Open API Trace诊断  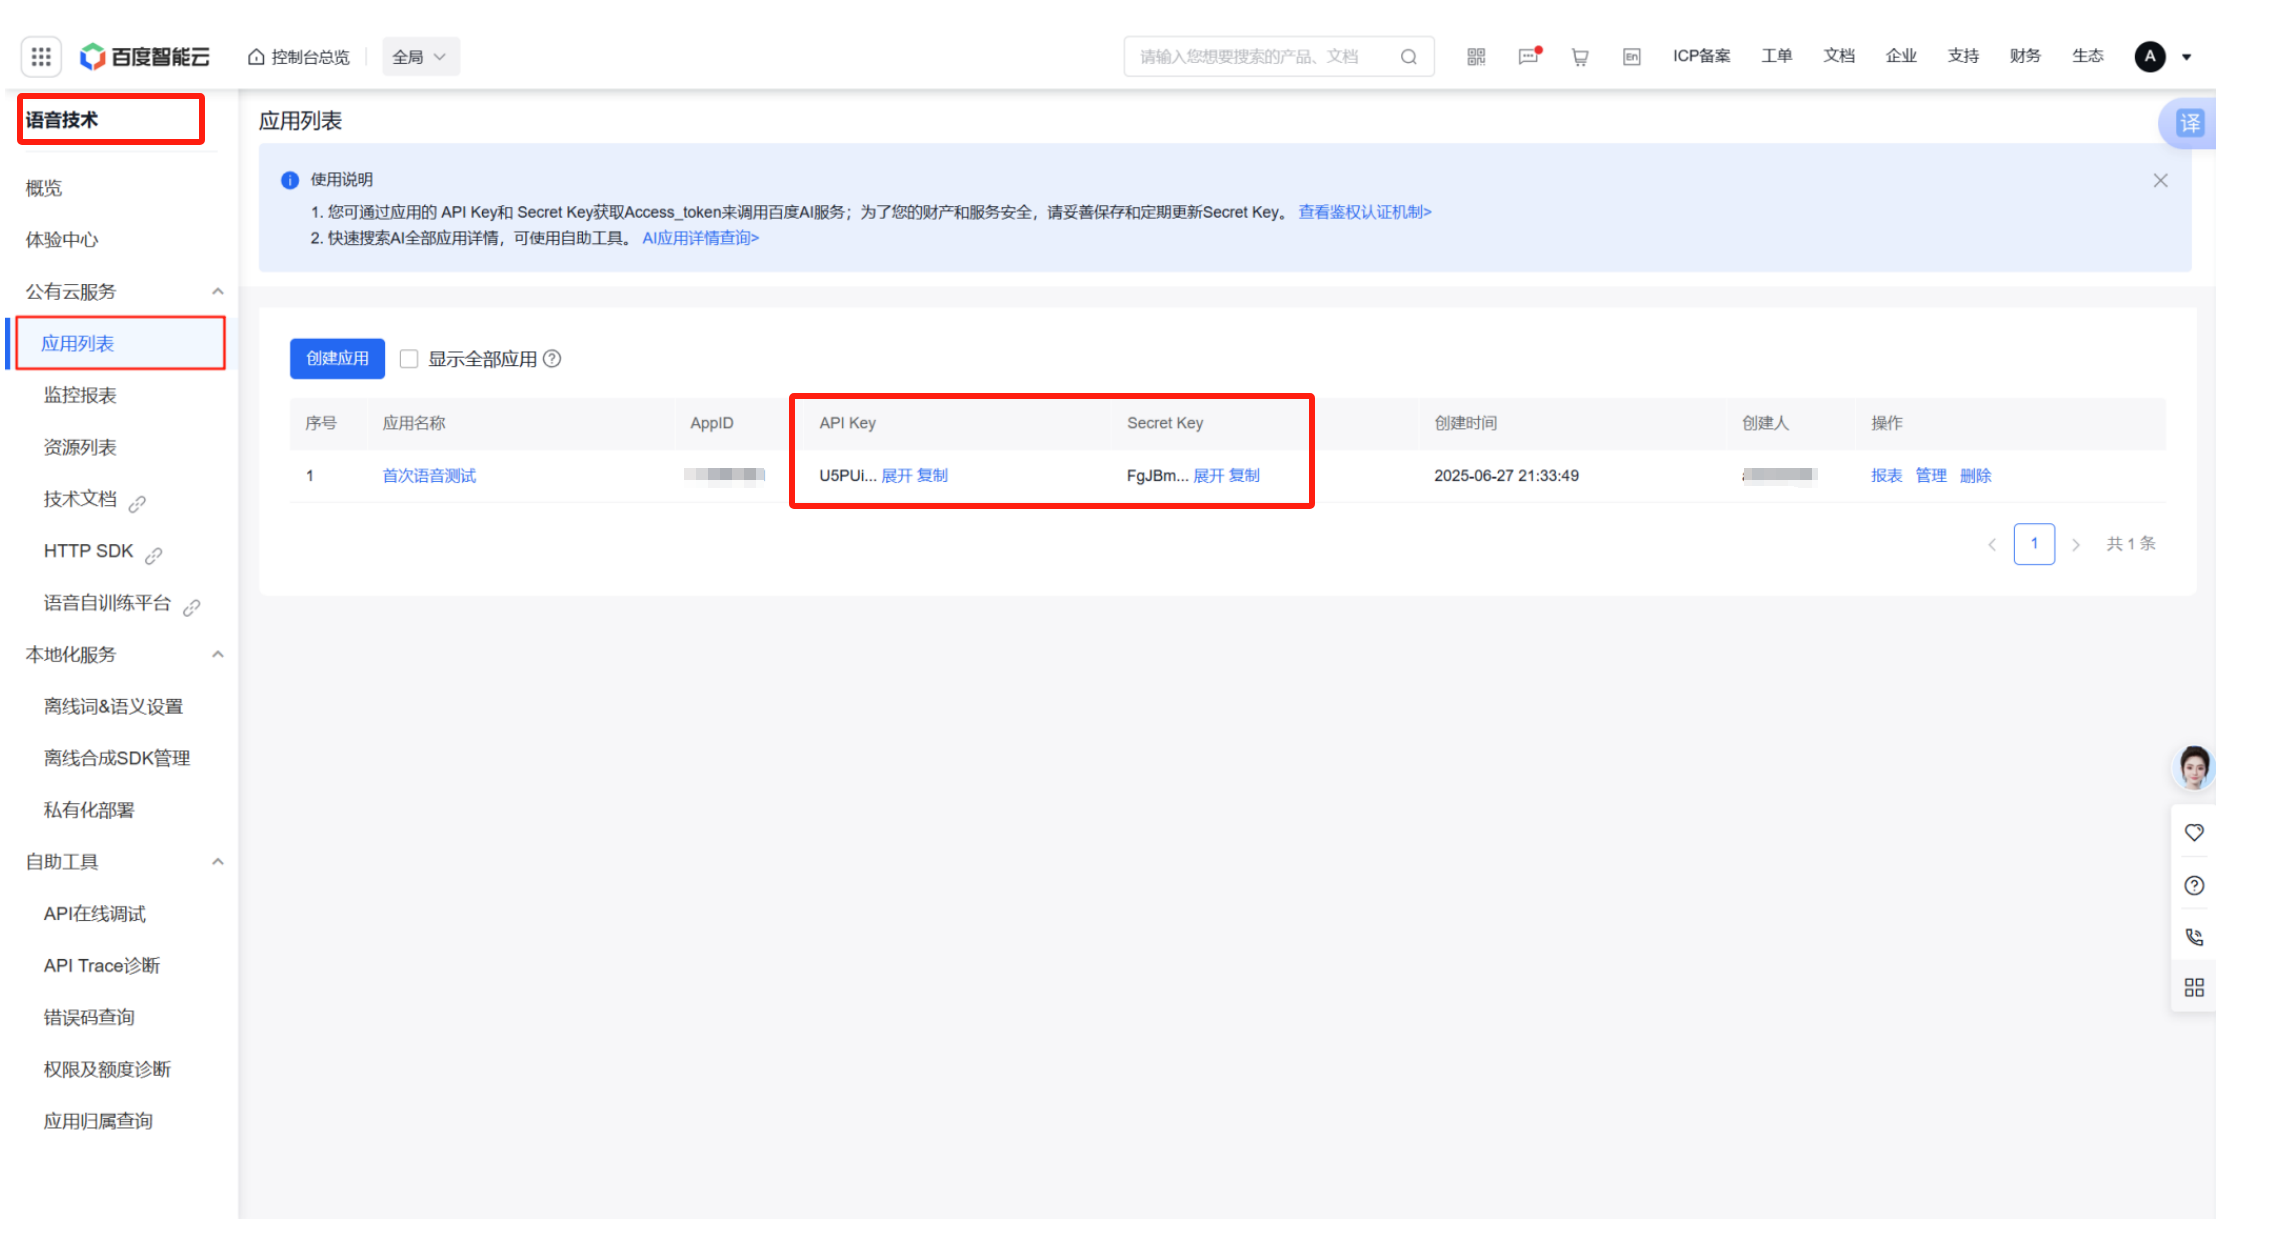102,966
